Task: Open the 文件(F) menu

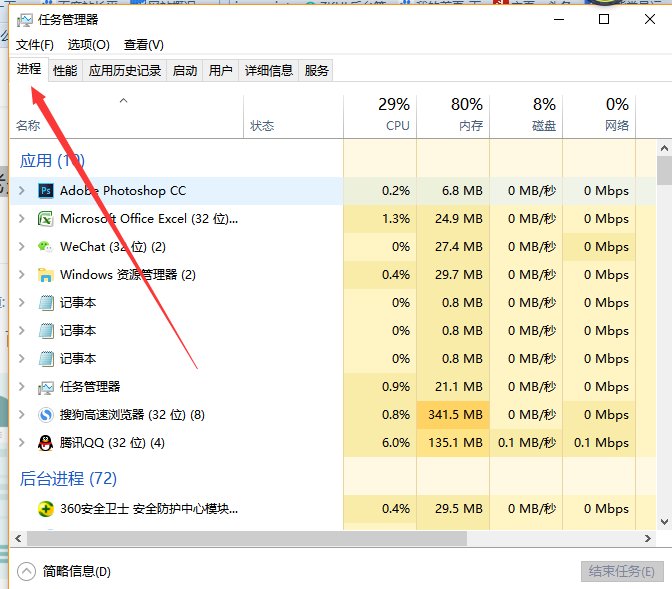Action: click(35, 45)
